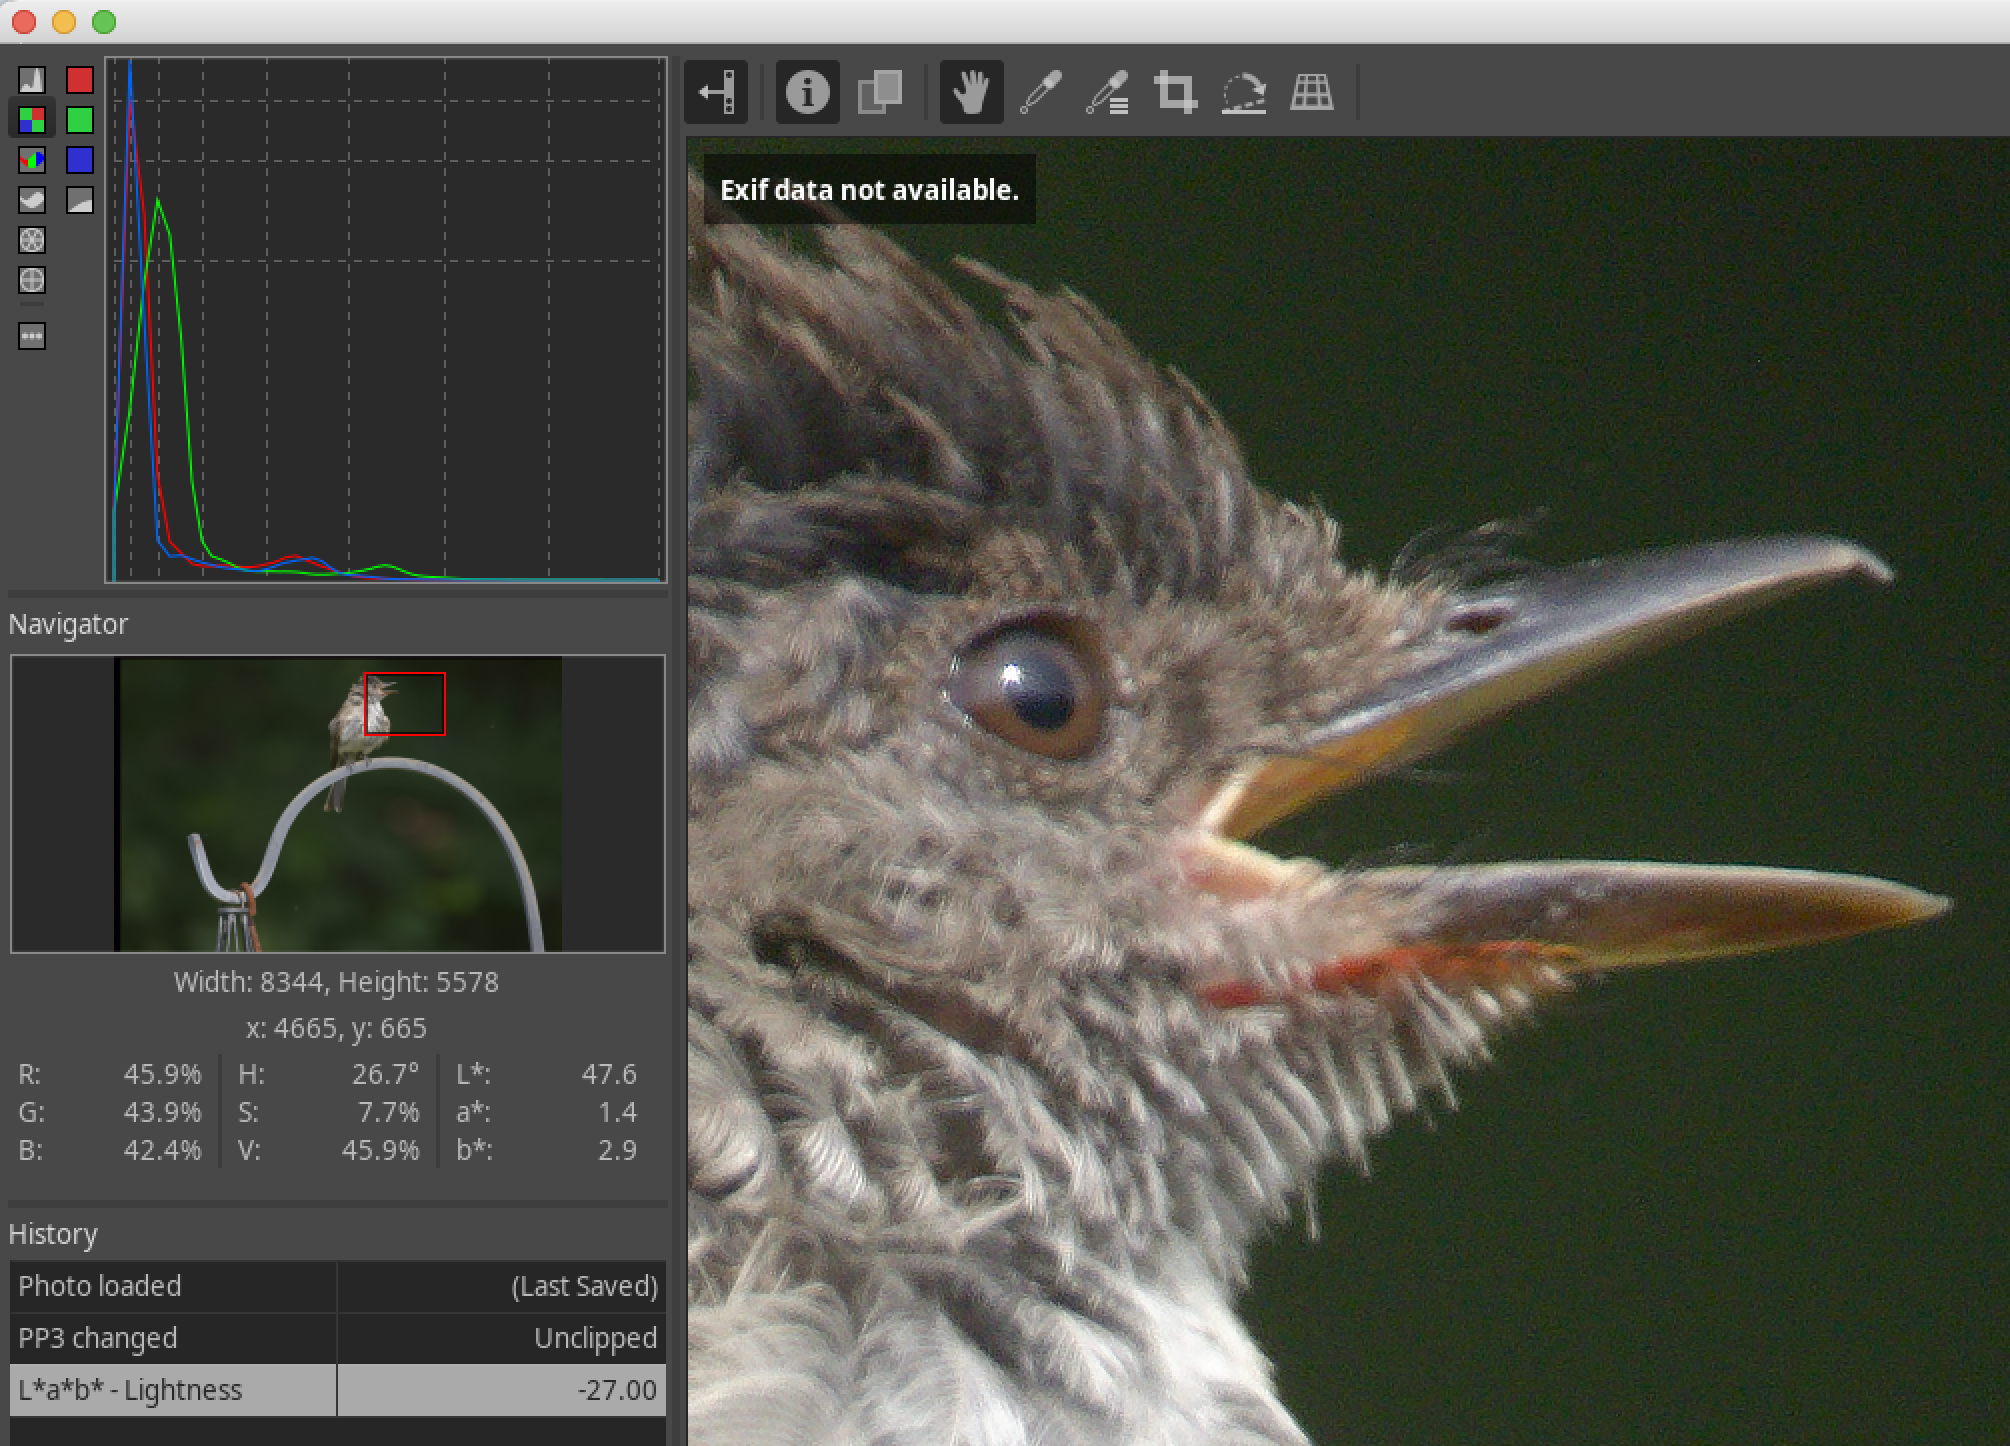Image resolution: width=2010 pixels, height=1446 pixels.
Task: Select the lockable color picker tool
Action: click(x=1108, y=93)
